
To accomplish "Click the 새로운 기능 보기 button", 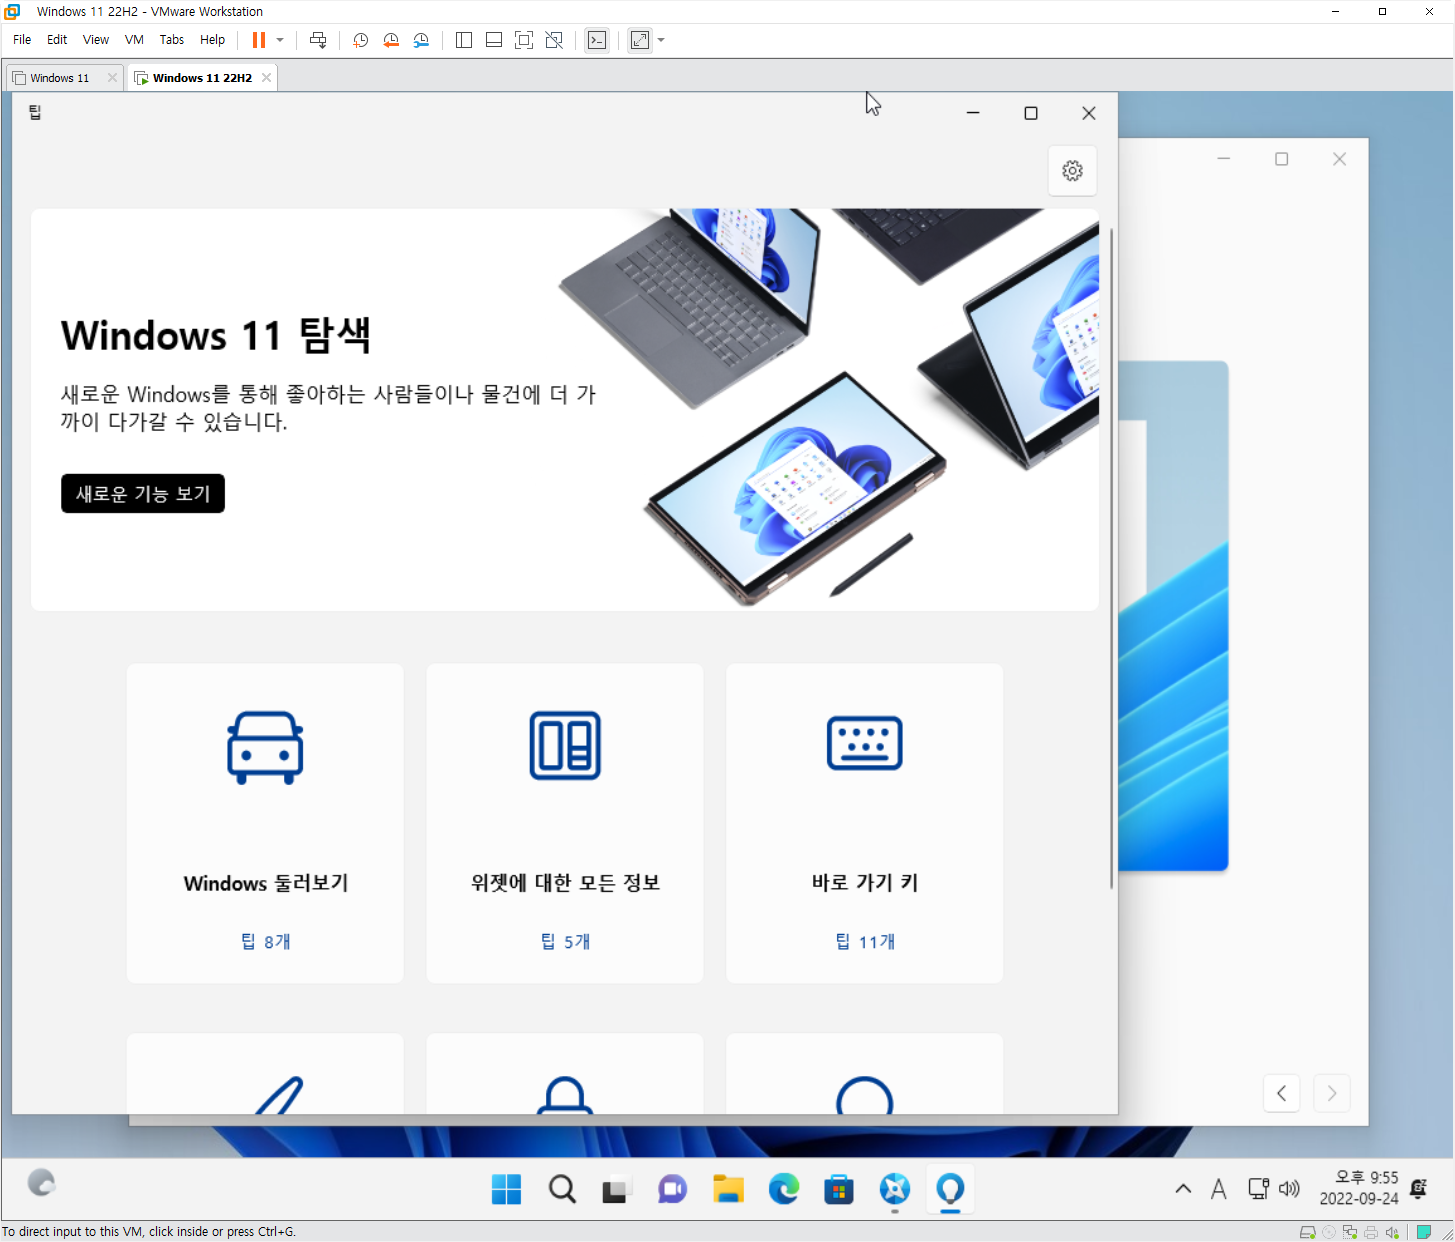I will point(143,494).
